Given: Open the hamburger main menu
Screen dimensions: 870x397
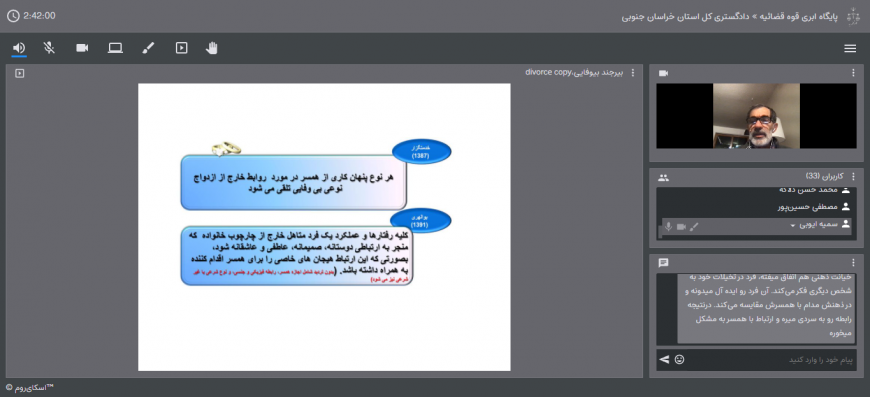Looking at the screenshot, I should (x=850, y=49).
